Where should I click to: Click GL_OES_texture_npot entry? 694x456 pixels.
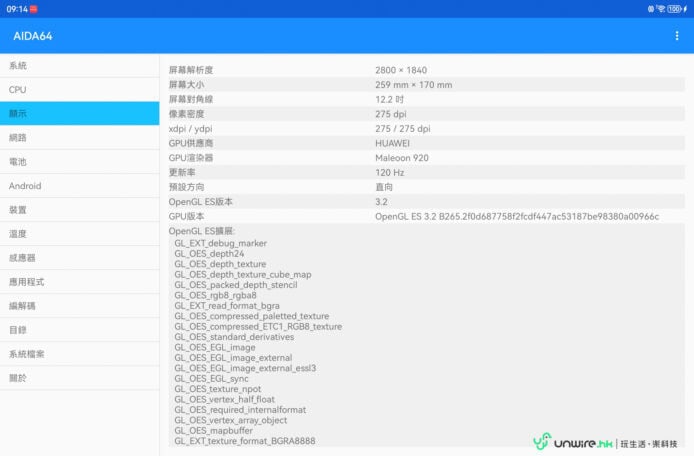218,389
